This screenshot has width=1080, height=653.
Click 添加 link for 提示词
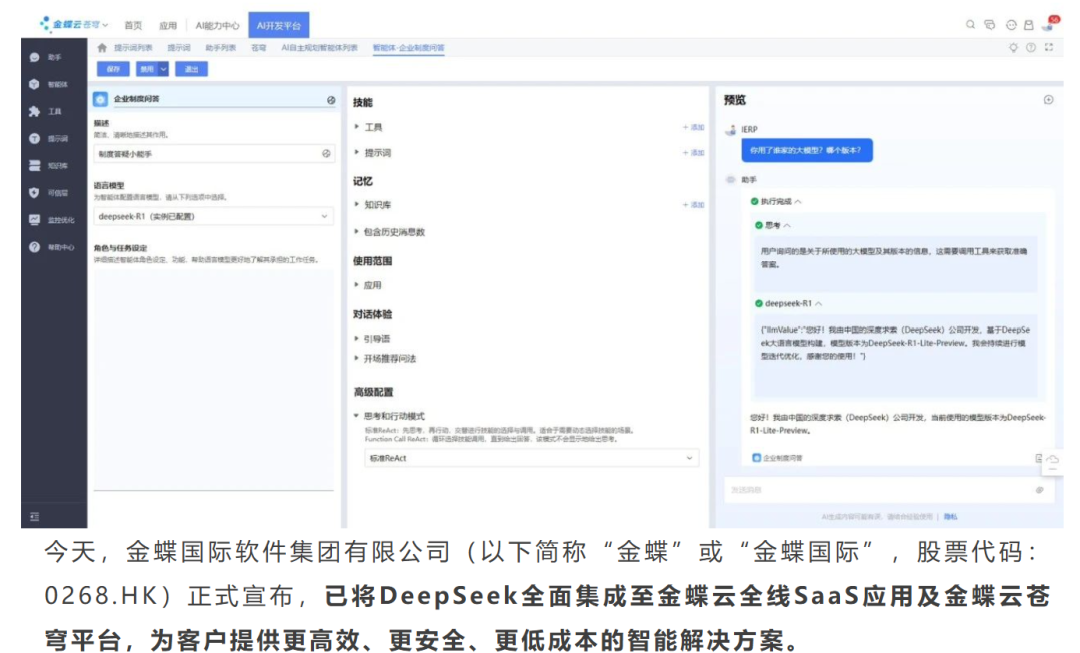tap(694, 153)
